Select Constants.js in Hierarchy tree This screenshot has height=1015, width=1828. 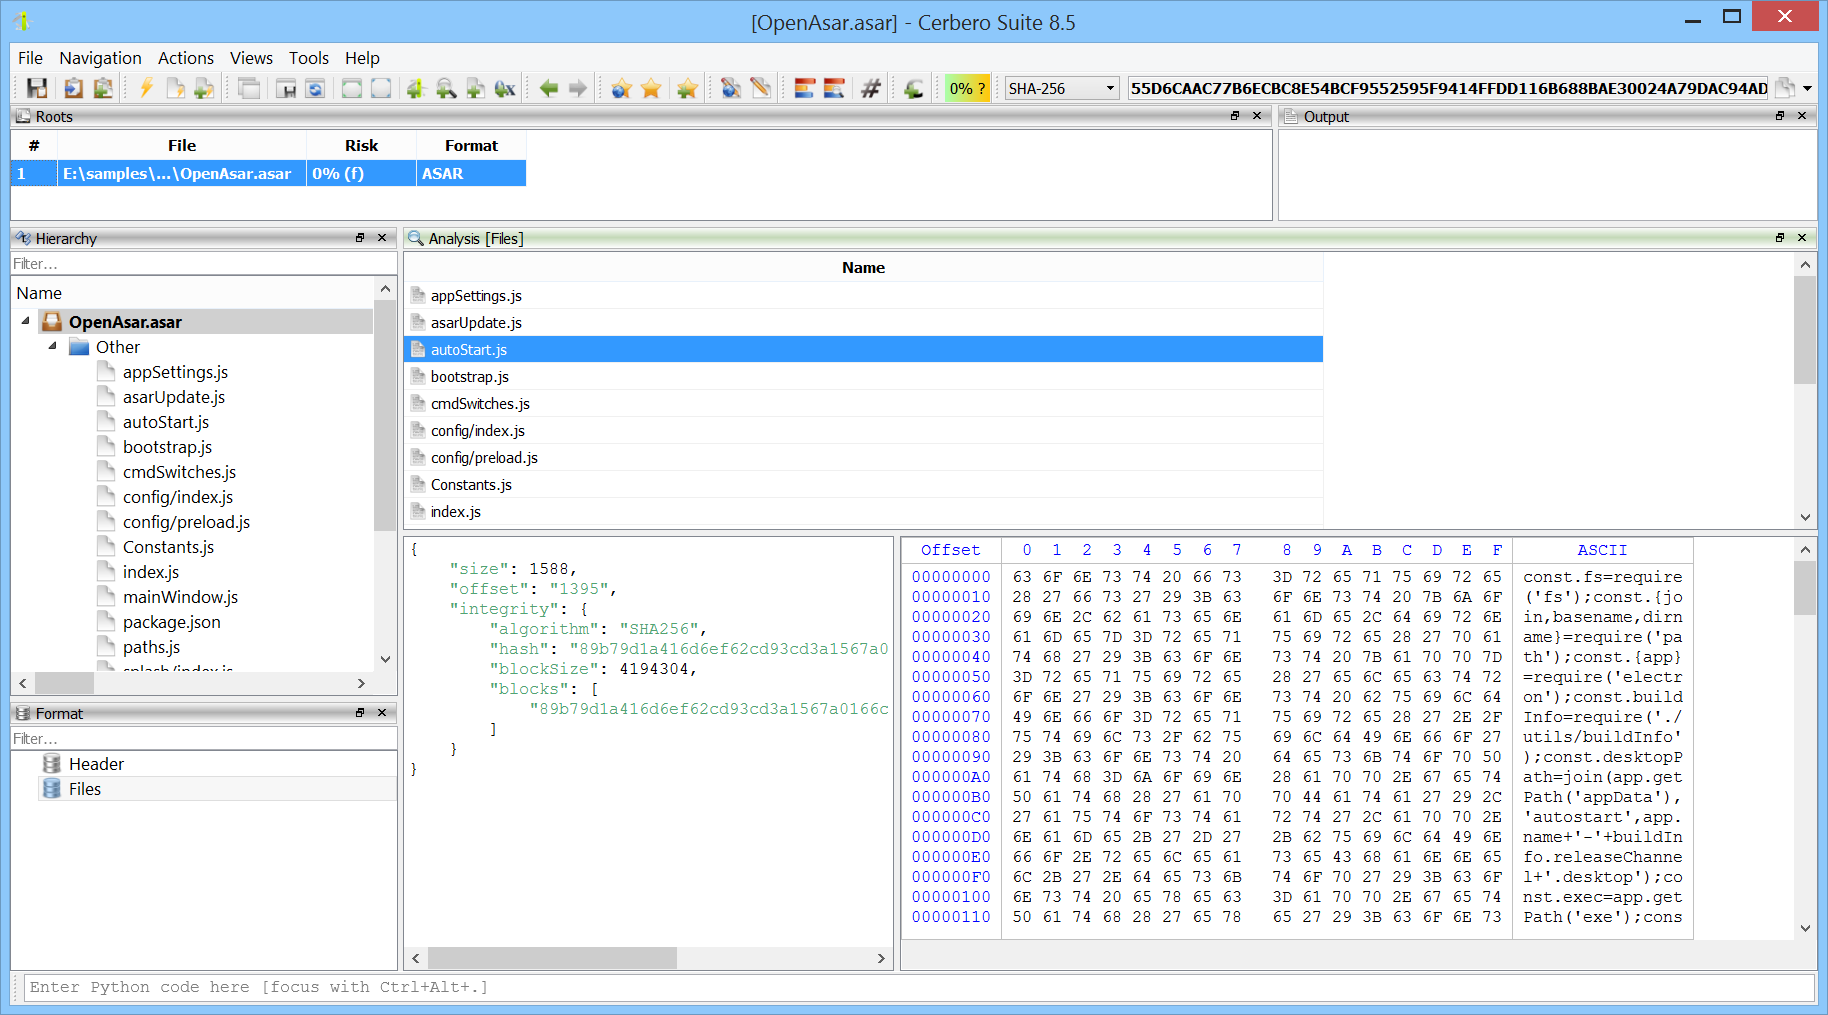[x=168, y=547]
